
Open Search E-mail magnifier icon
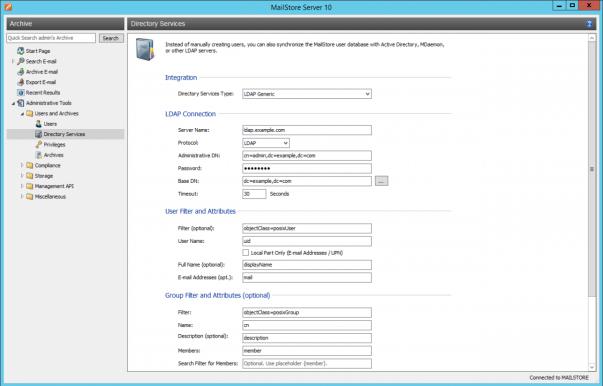pyautogui.click(x=21, y=61)
